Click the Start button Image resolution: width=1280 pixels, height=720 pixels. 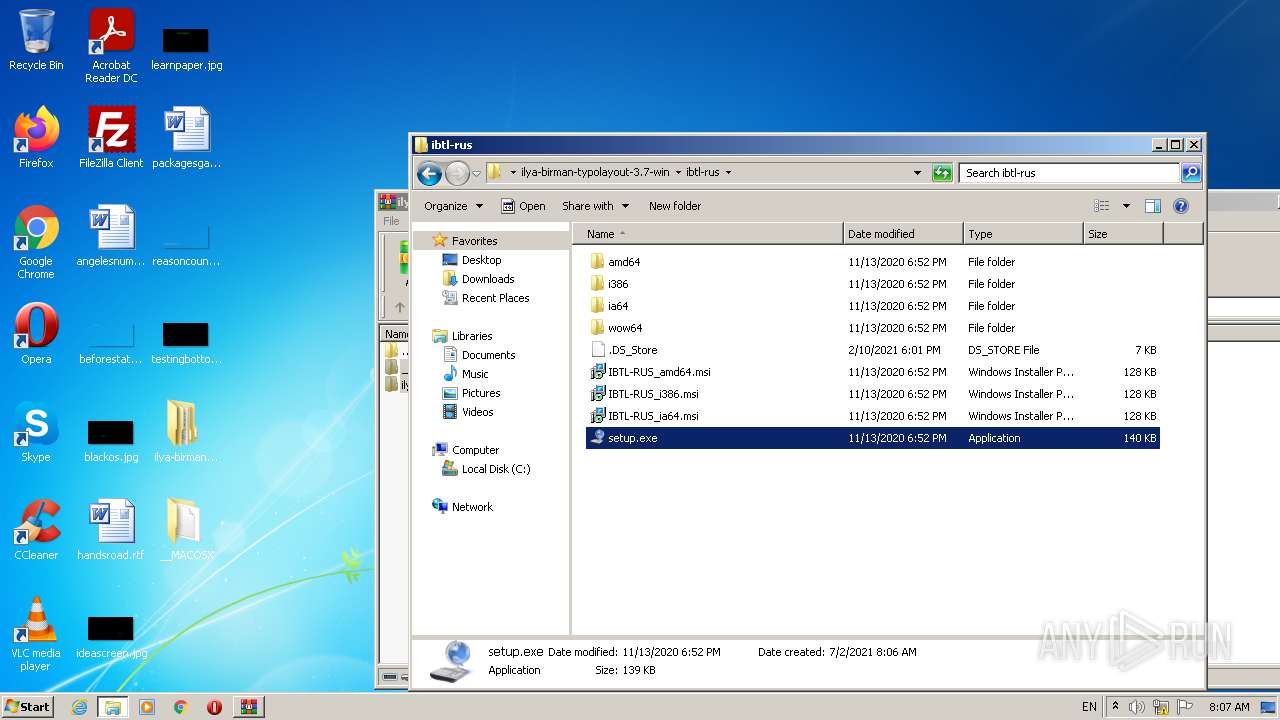click(x=28, y=707)
